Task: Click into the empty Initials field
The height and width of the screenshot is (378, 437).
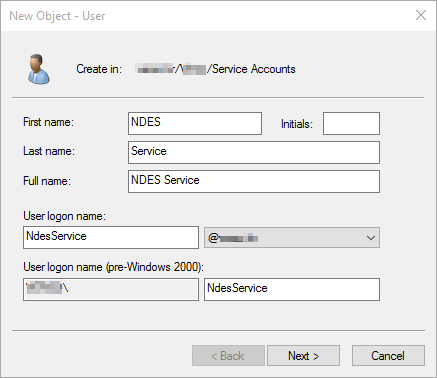Action: point(351,123)
